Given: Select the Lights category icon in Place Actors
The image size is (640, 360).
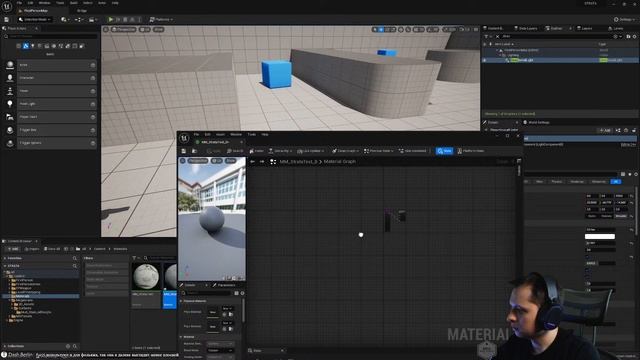Looking at the screenshot, I should coord(33,46).
